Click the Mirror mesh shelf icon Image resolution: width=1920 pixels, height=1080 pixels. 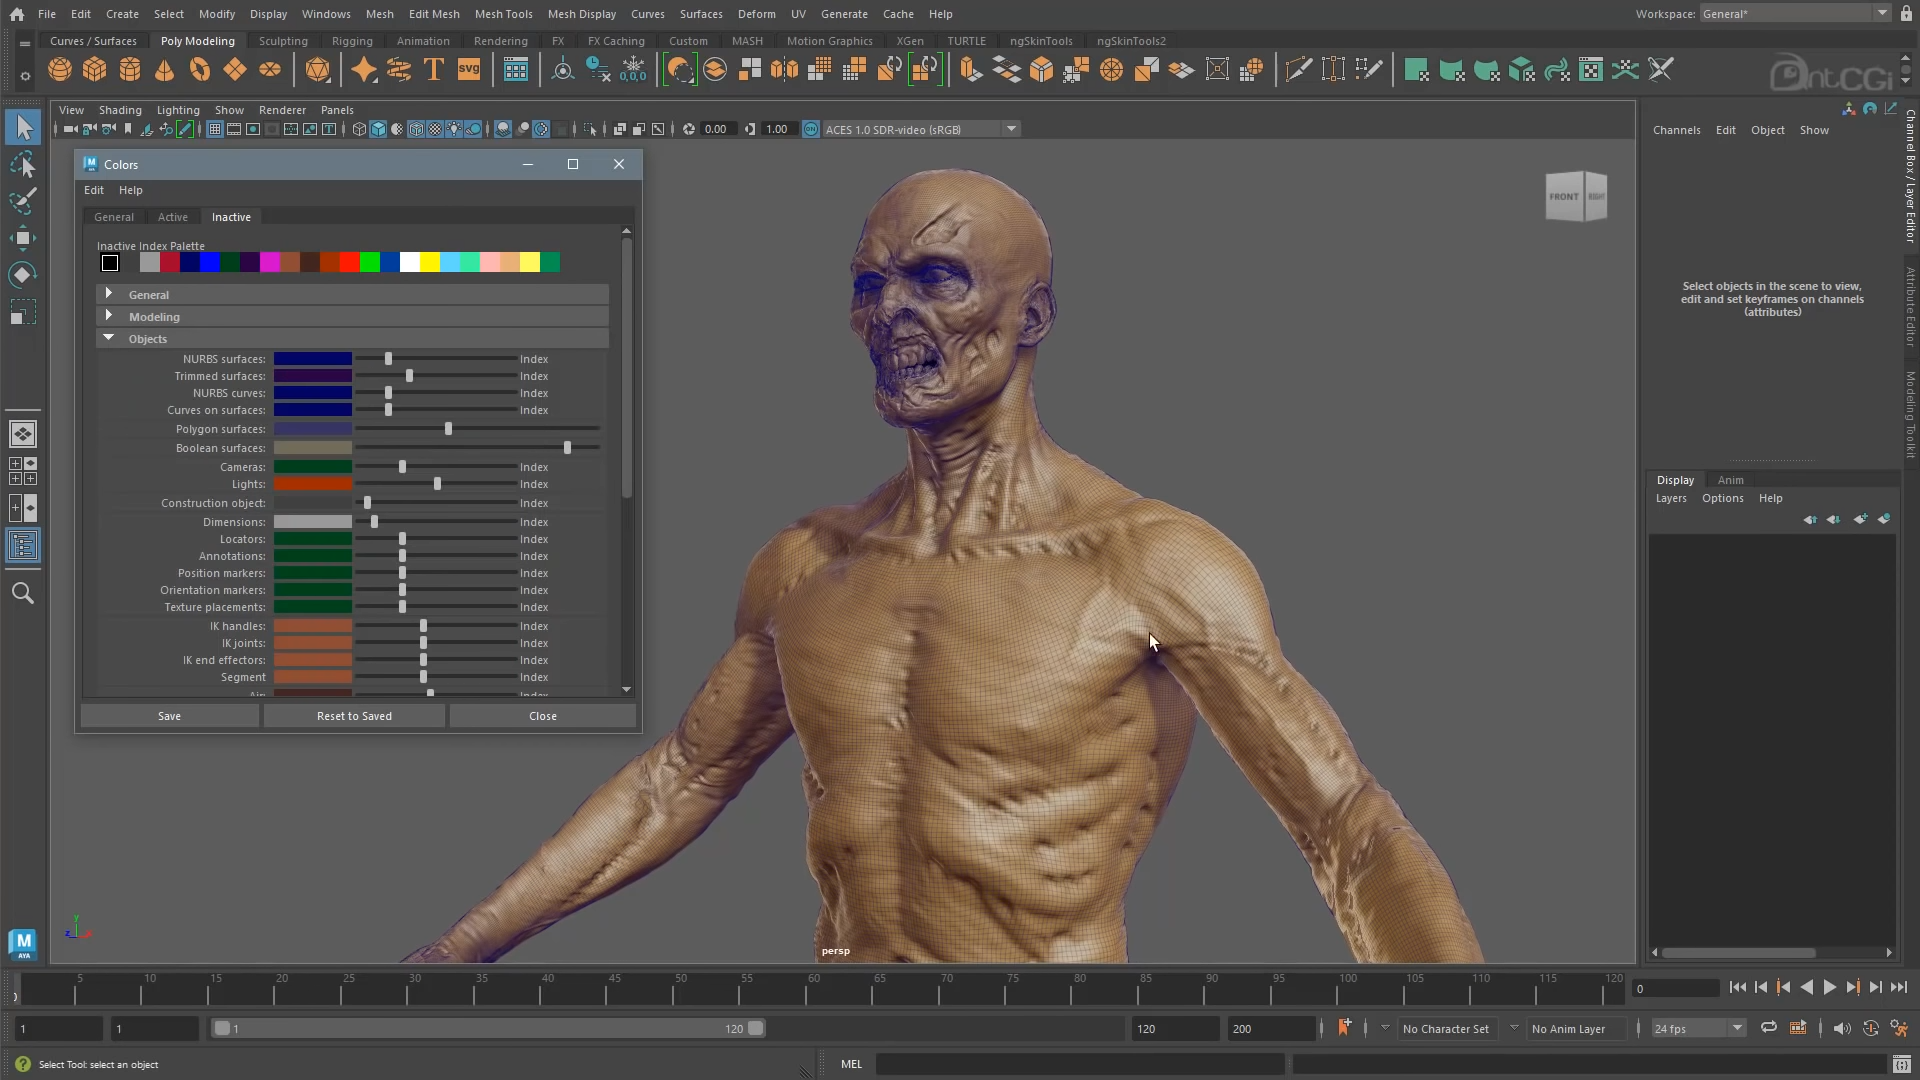click(x=785, y=70)
